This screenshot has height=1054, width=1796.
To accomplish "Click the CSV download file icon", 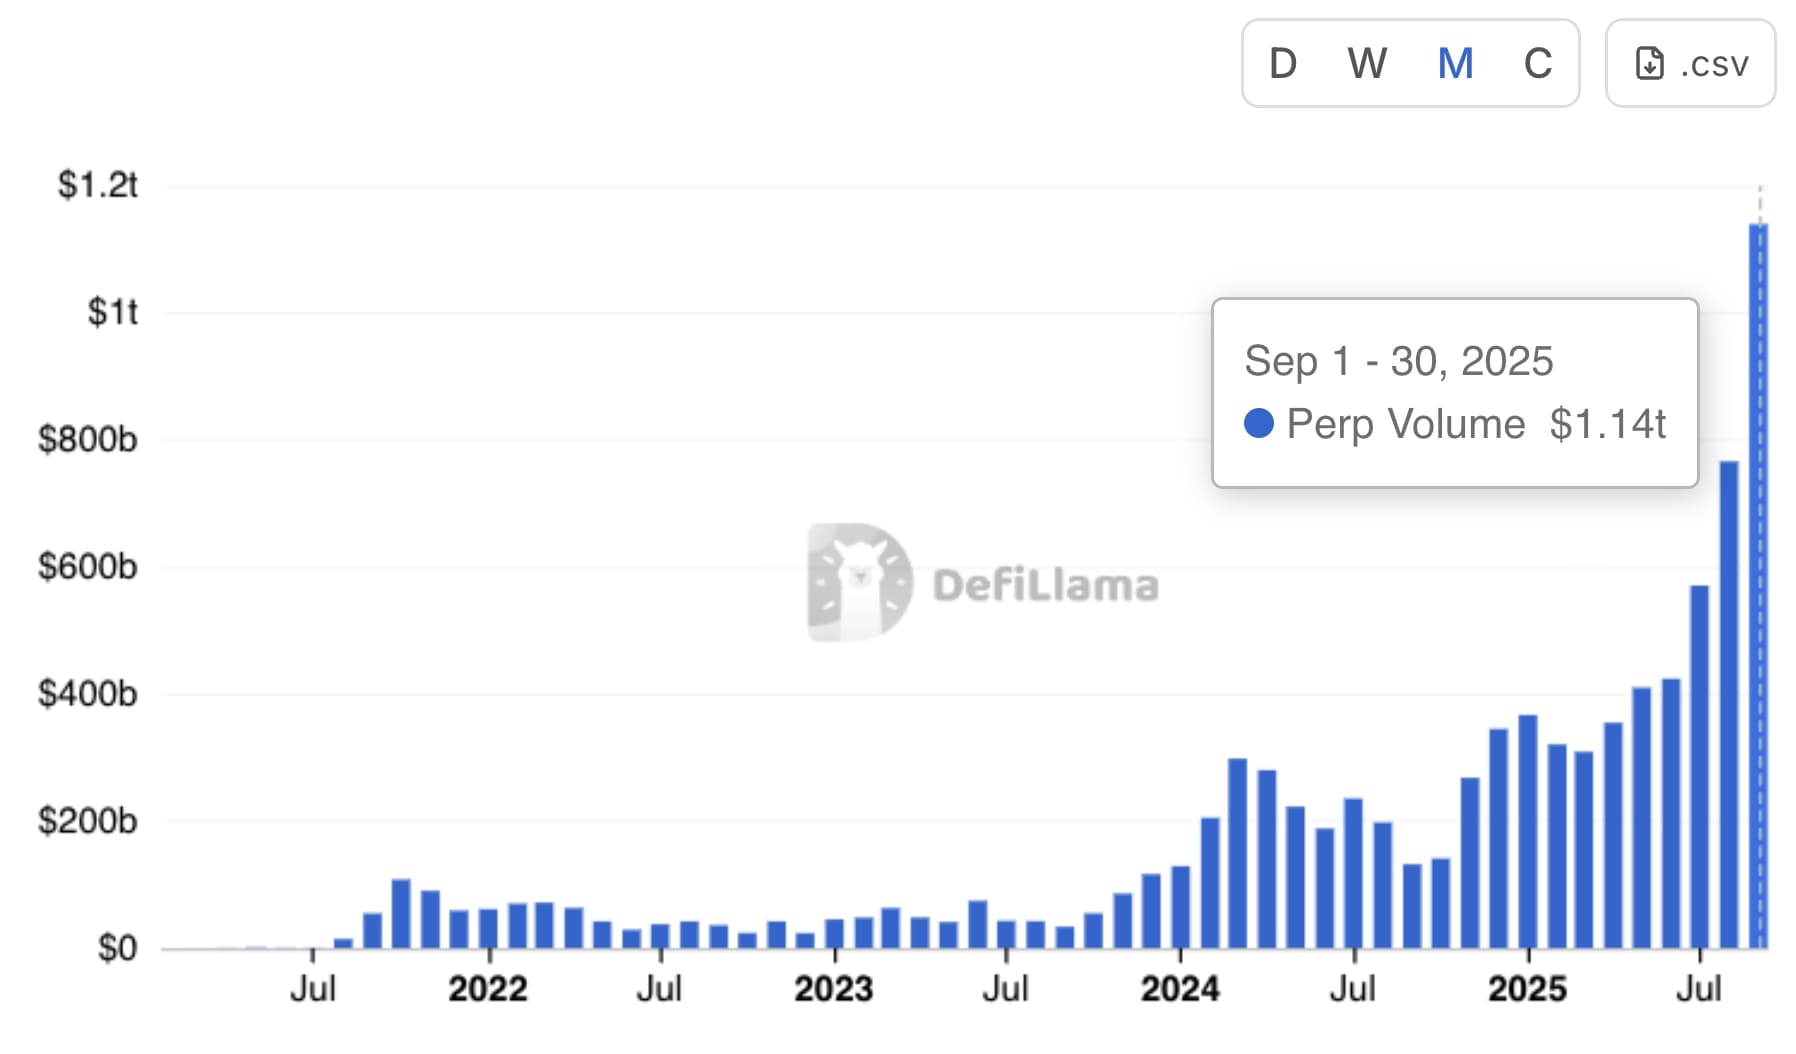I will coord(1649,64).
